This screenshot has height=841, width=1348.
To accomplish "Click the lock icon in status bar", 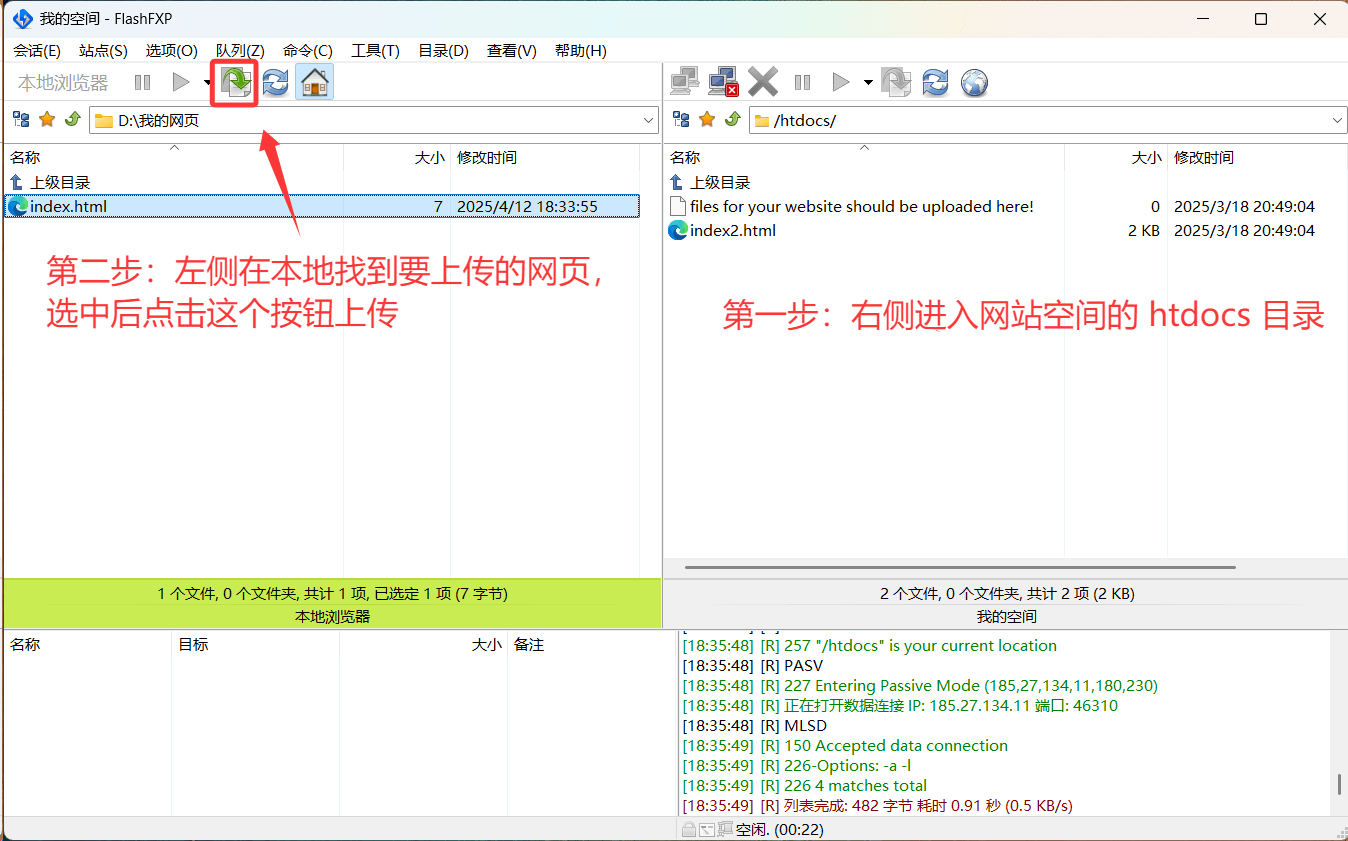I will pyautogui.click(x=689, y=829).
